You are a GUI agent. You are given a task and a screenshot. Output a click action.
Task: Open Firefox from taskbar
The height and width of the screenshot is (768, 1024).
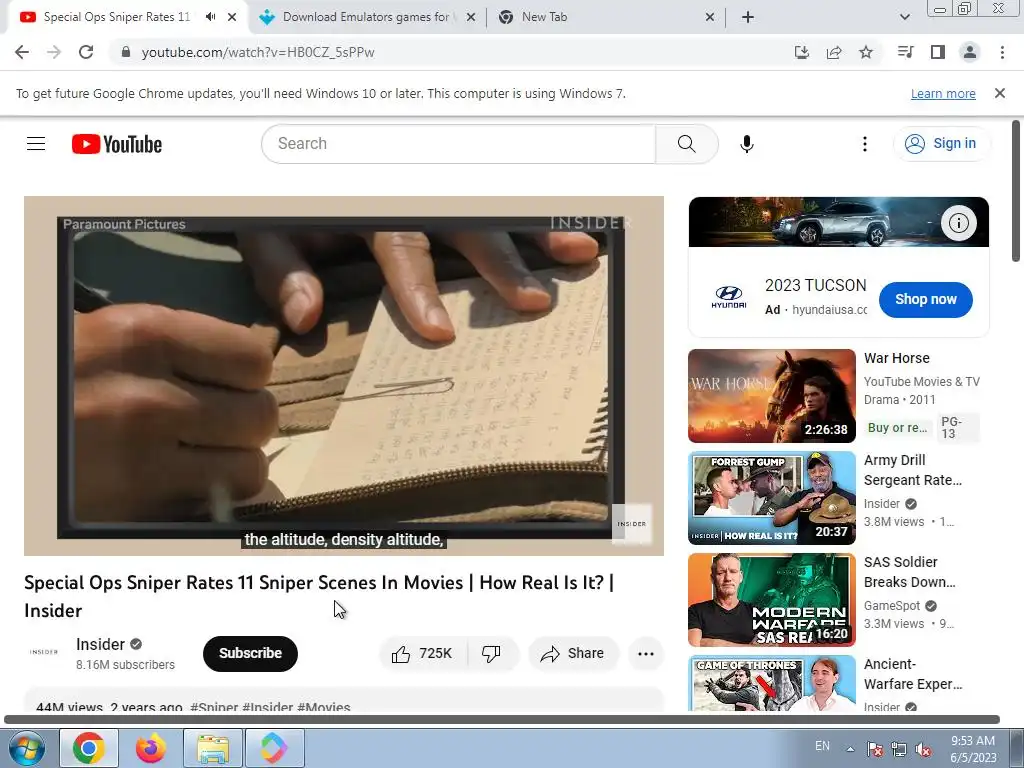click(151, 748)
